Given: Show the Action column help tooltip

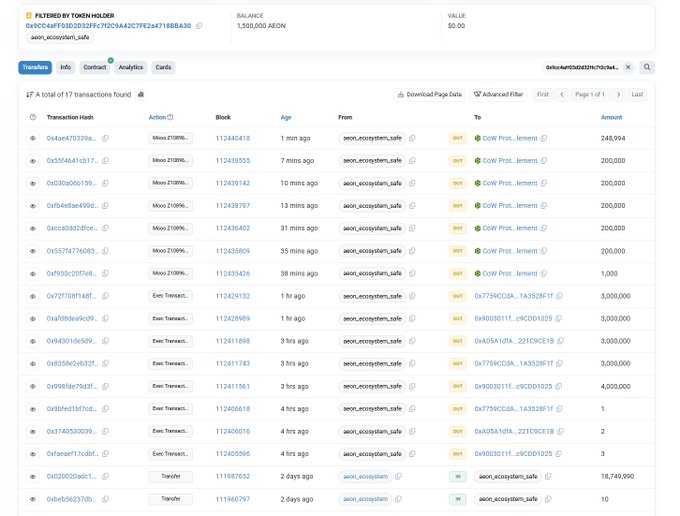Looking at the screenshot, I should [x=170, y=117].
